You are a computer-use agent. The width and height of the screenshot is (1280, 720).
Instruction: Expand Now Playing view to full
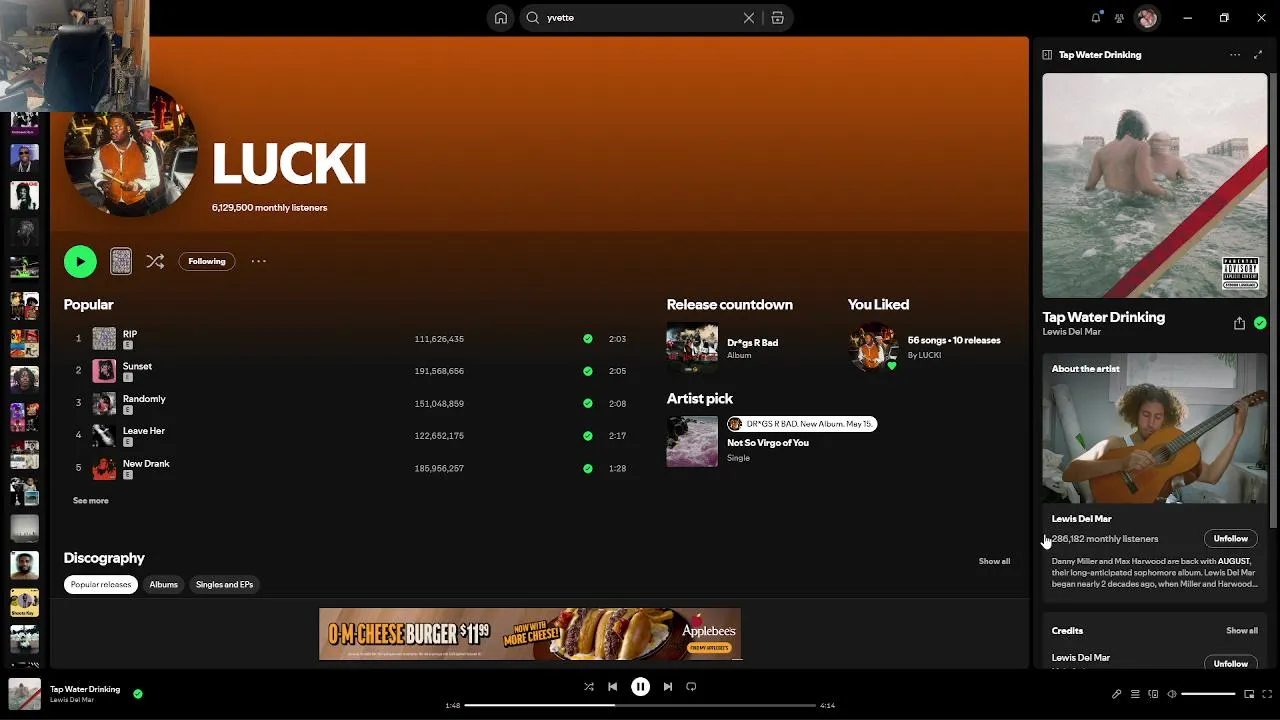(1258, 55)
